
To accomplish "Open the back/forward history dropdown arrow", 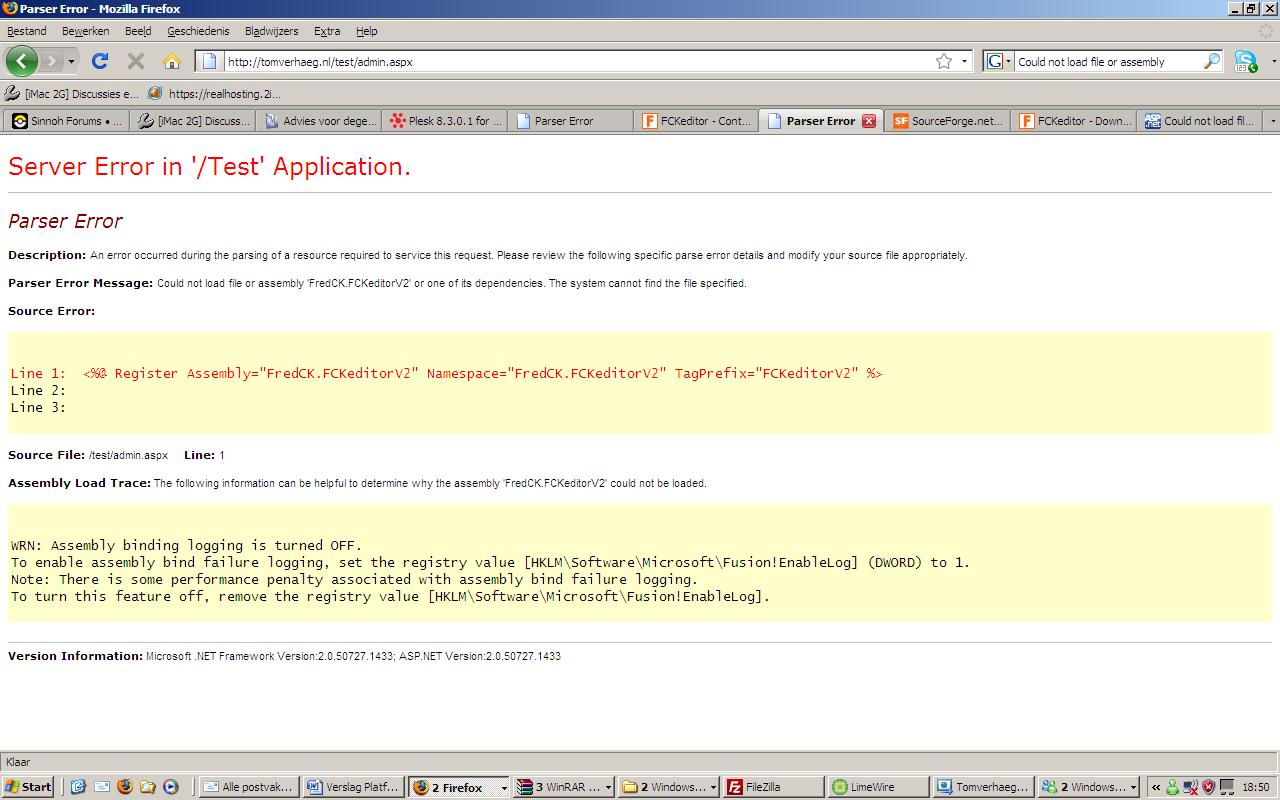I will pos(71,62).
